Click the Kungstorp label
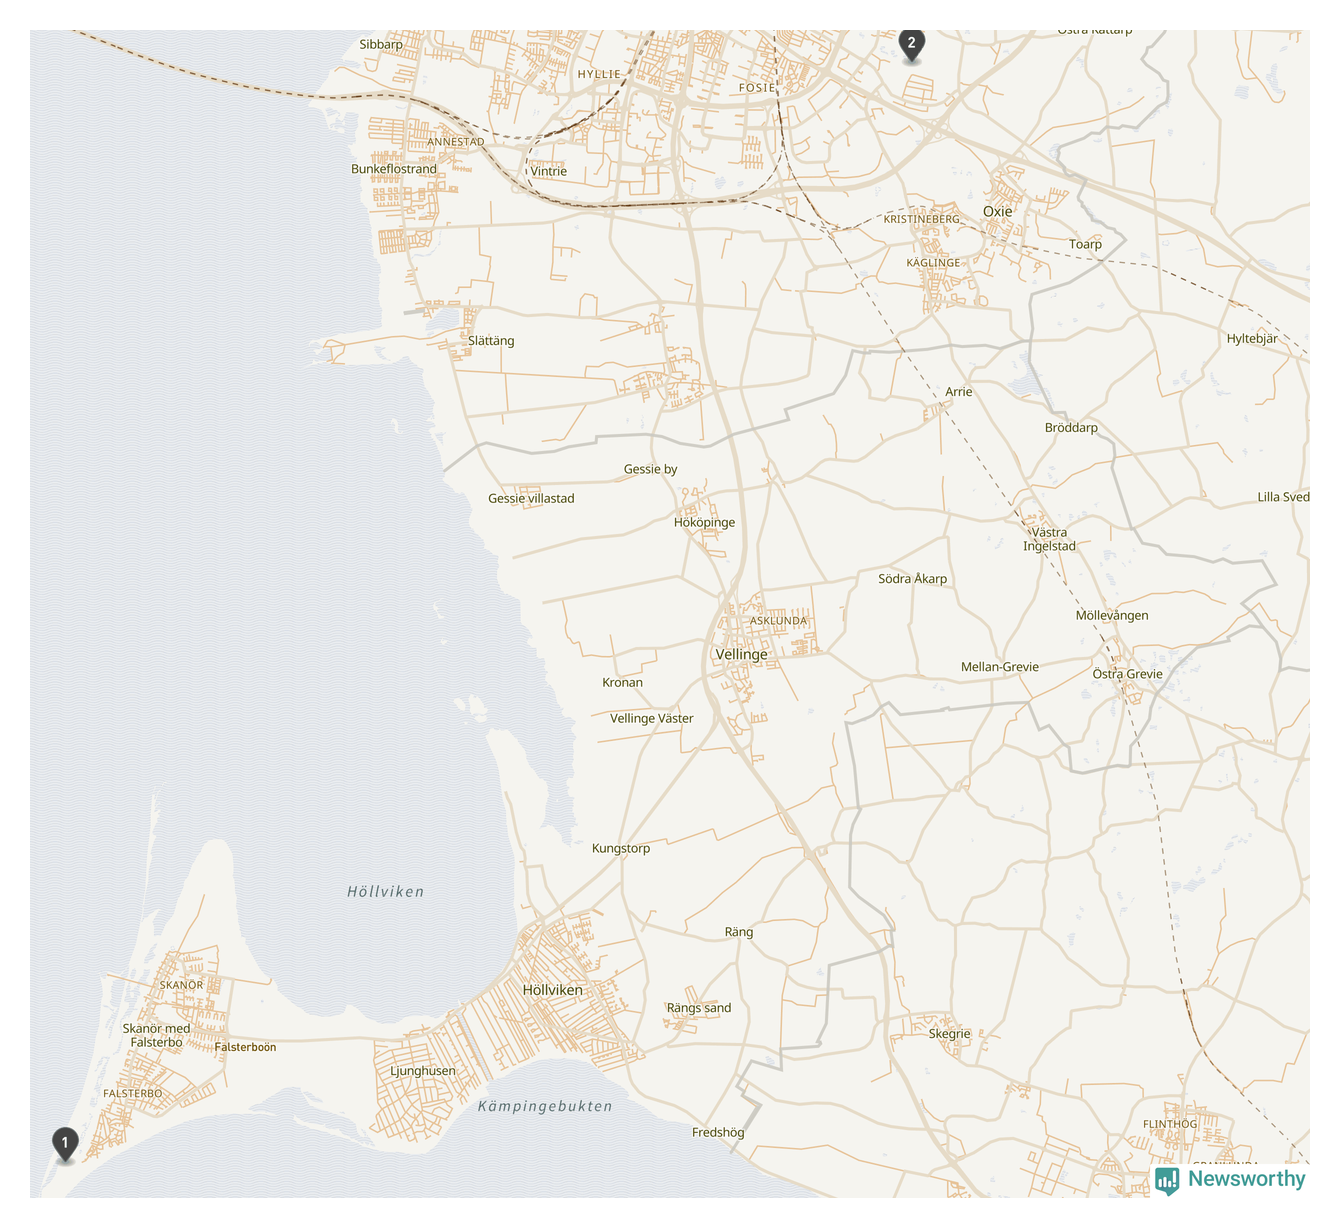The width and height of the screenshot is (1340, 1228). pyautogui.click(x=621, y=849)
